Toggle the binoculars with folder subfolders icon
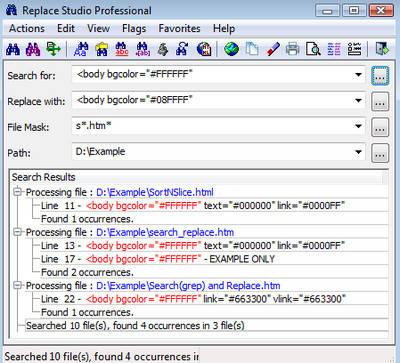 tap(102, 50)
